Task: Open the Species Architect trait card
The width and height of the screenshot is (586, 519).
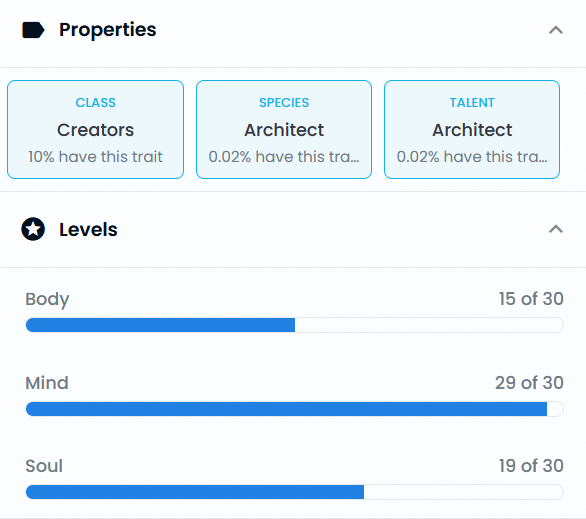Action: [284, 129]
